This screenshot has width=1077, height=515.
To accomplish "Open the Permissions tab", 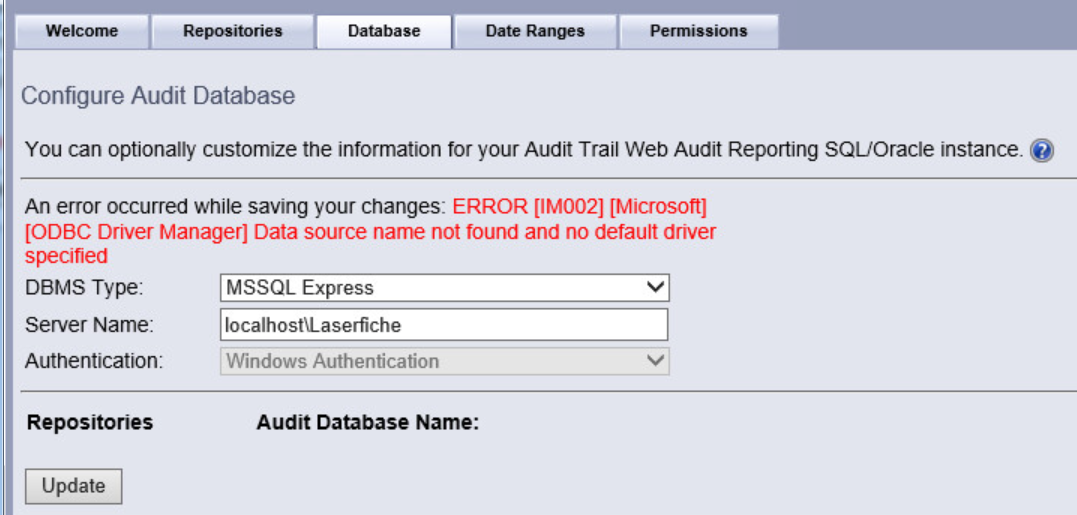I will point(698,31).
